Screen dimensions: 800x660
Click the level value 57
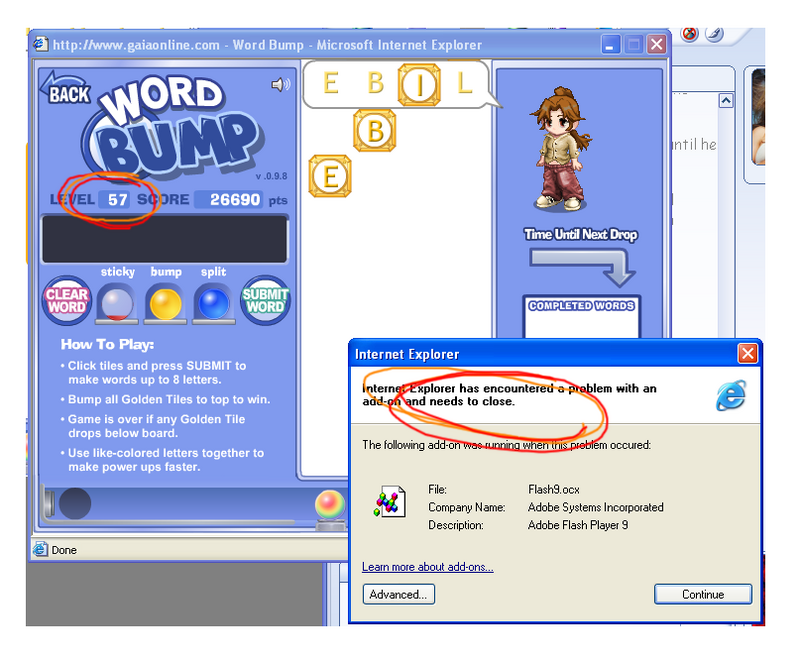(x=117, y=199)
